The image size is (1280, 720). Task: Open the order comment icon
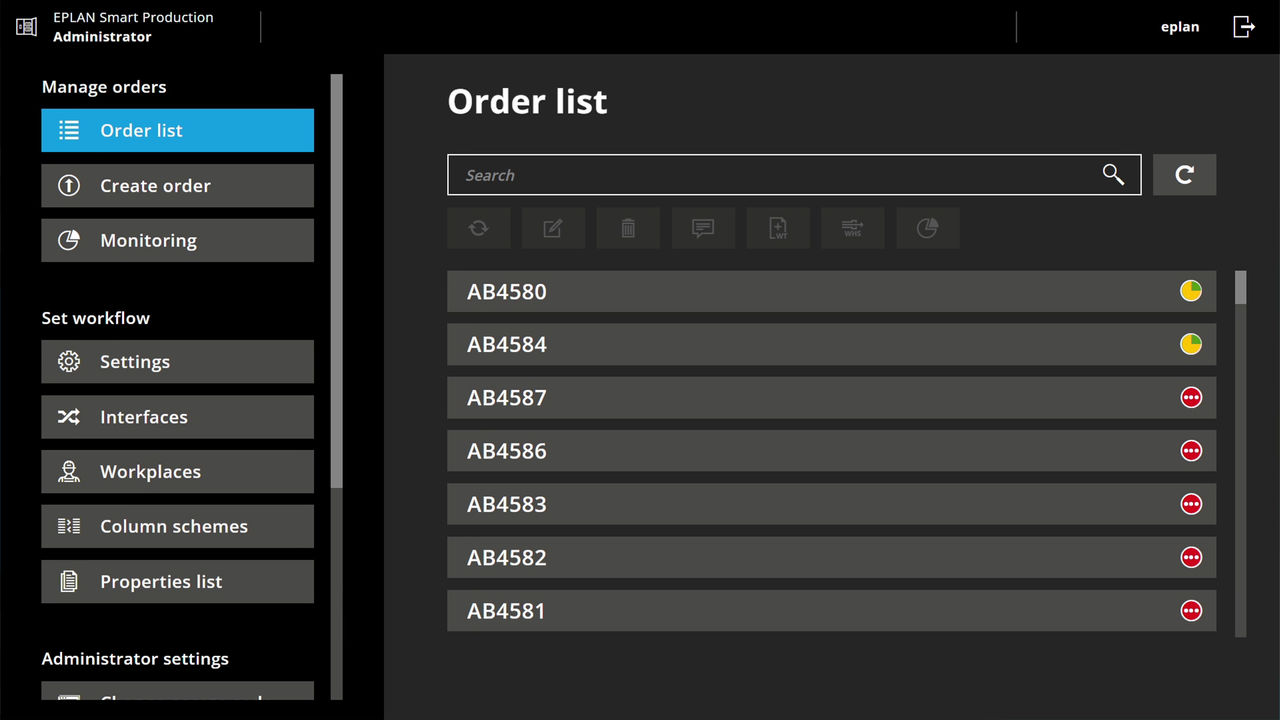(703, 228)
